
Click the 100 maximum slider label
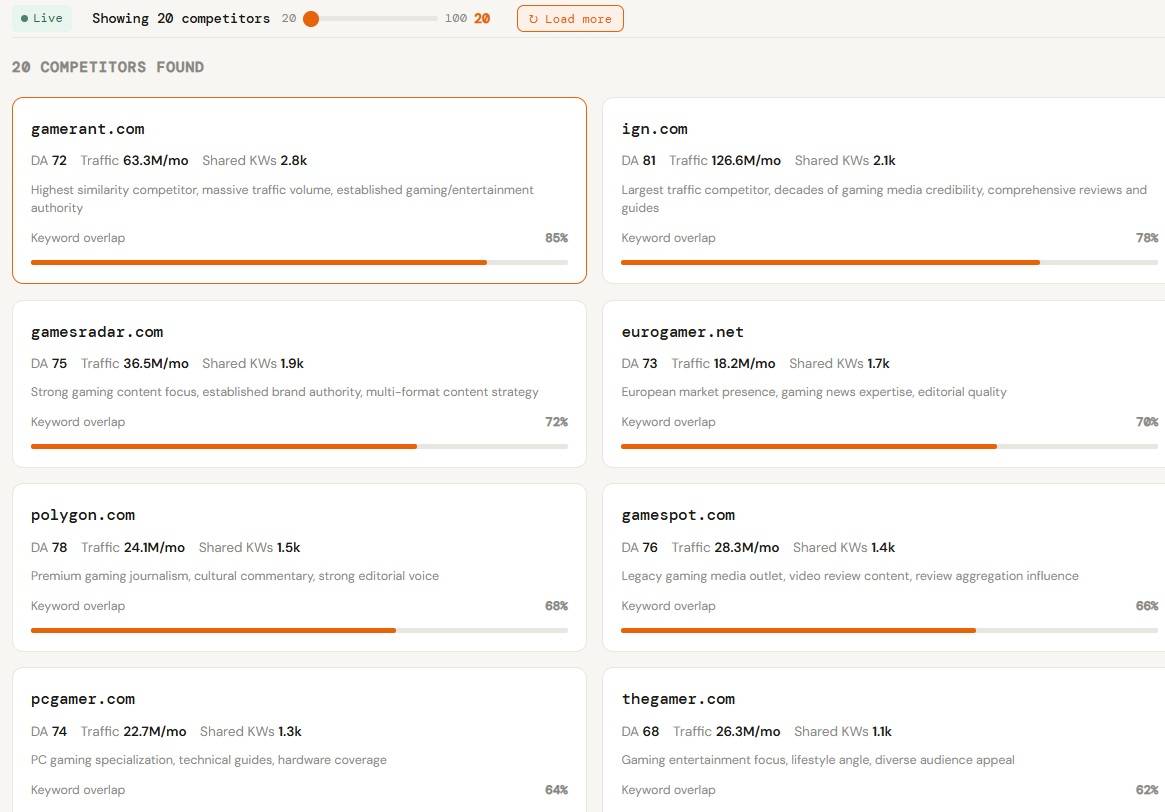(456, 19)
